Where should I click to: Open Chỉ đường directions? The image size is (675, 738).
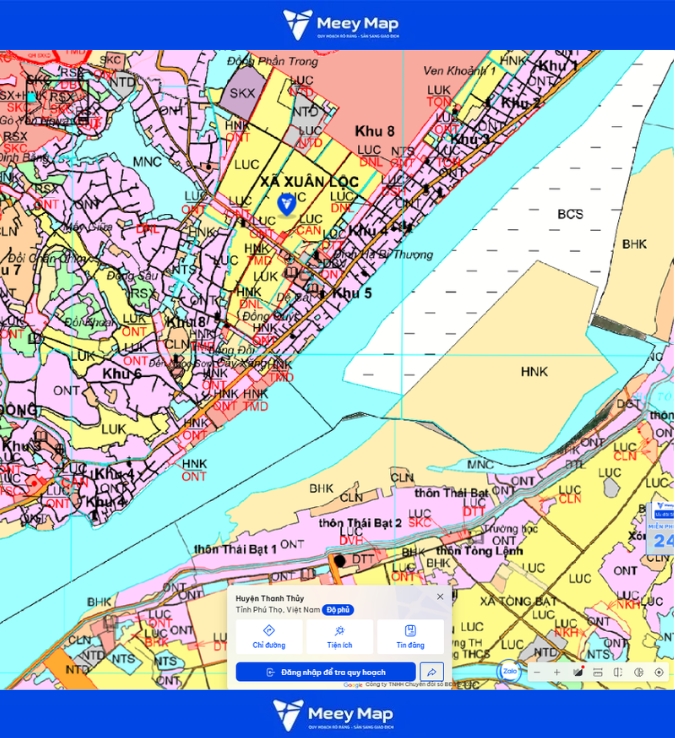[x=269, y=636]
